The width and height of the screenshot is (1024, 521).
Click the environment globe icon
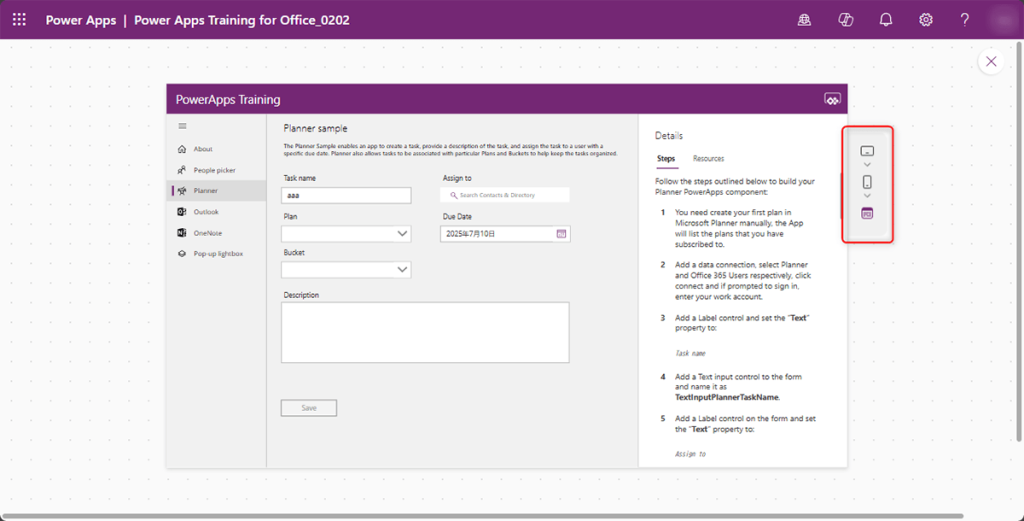coord(804,20)
